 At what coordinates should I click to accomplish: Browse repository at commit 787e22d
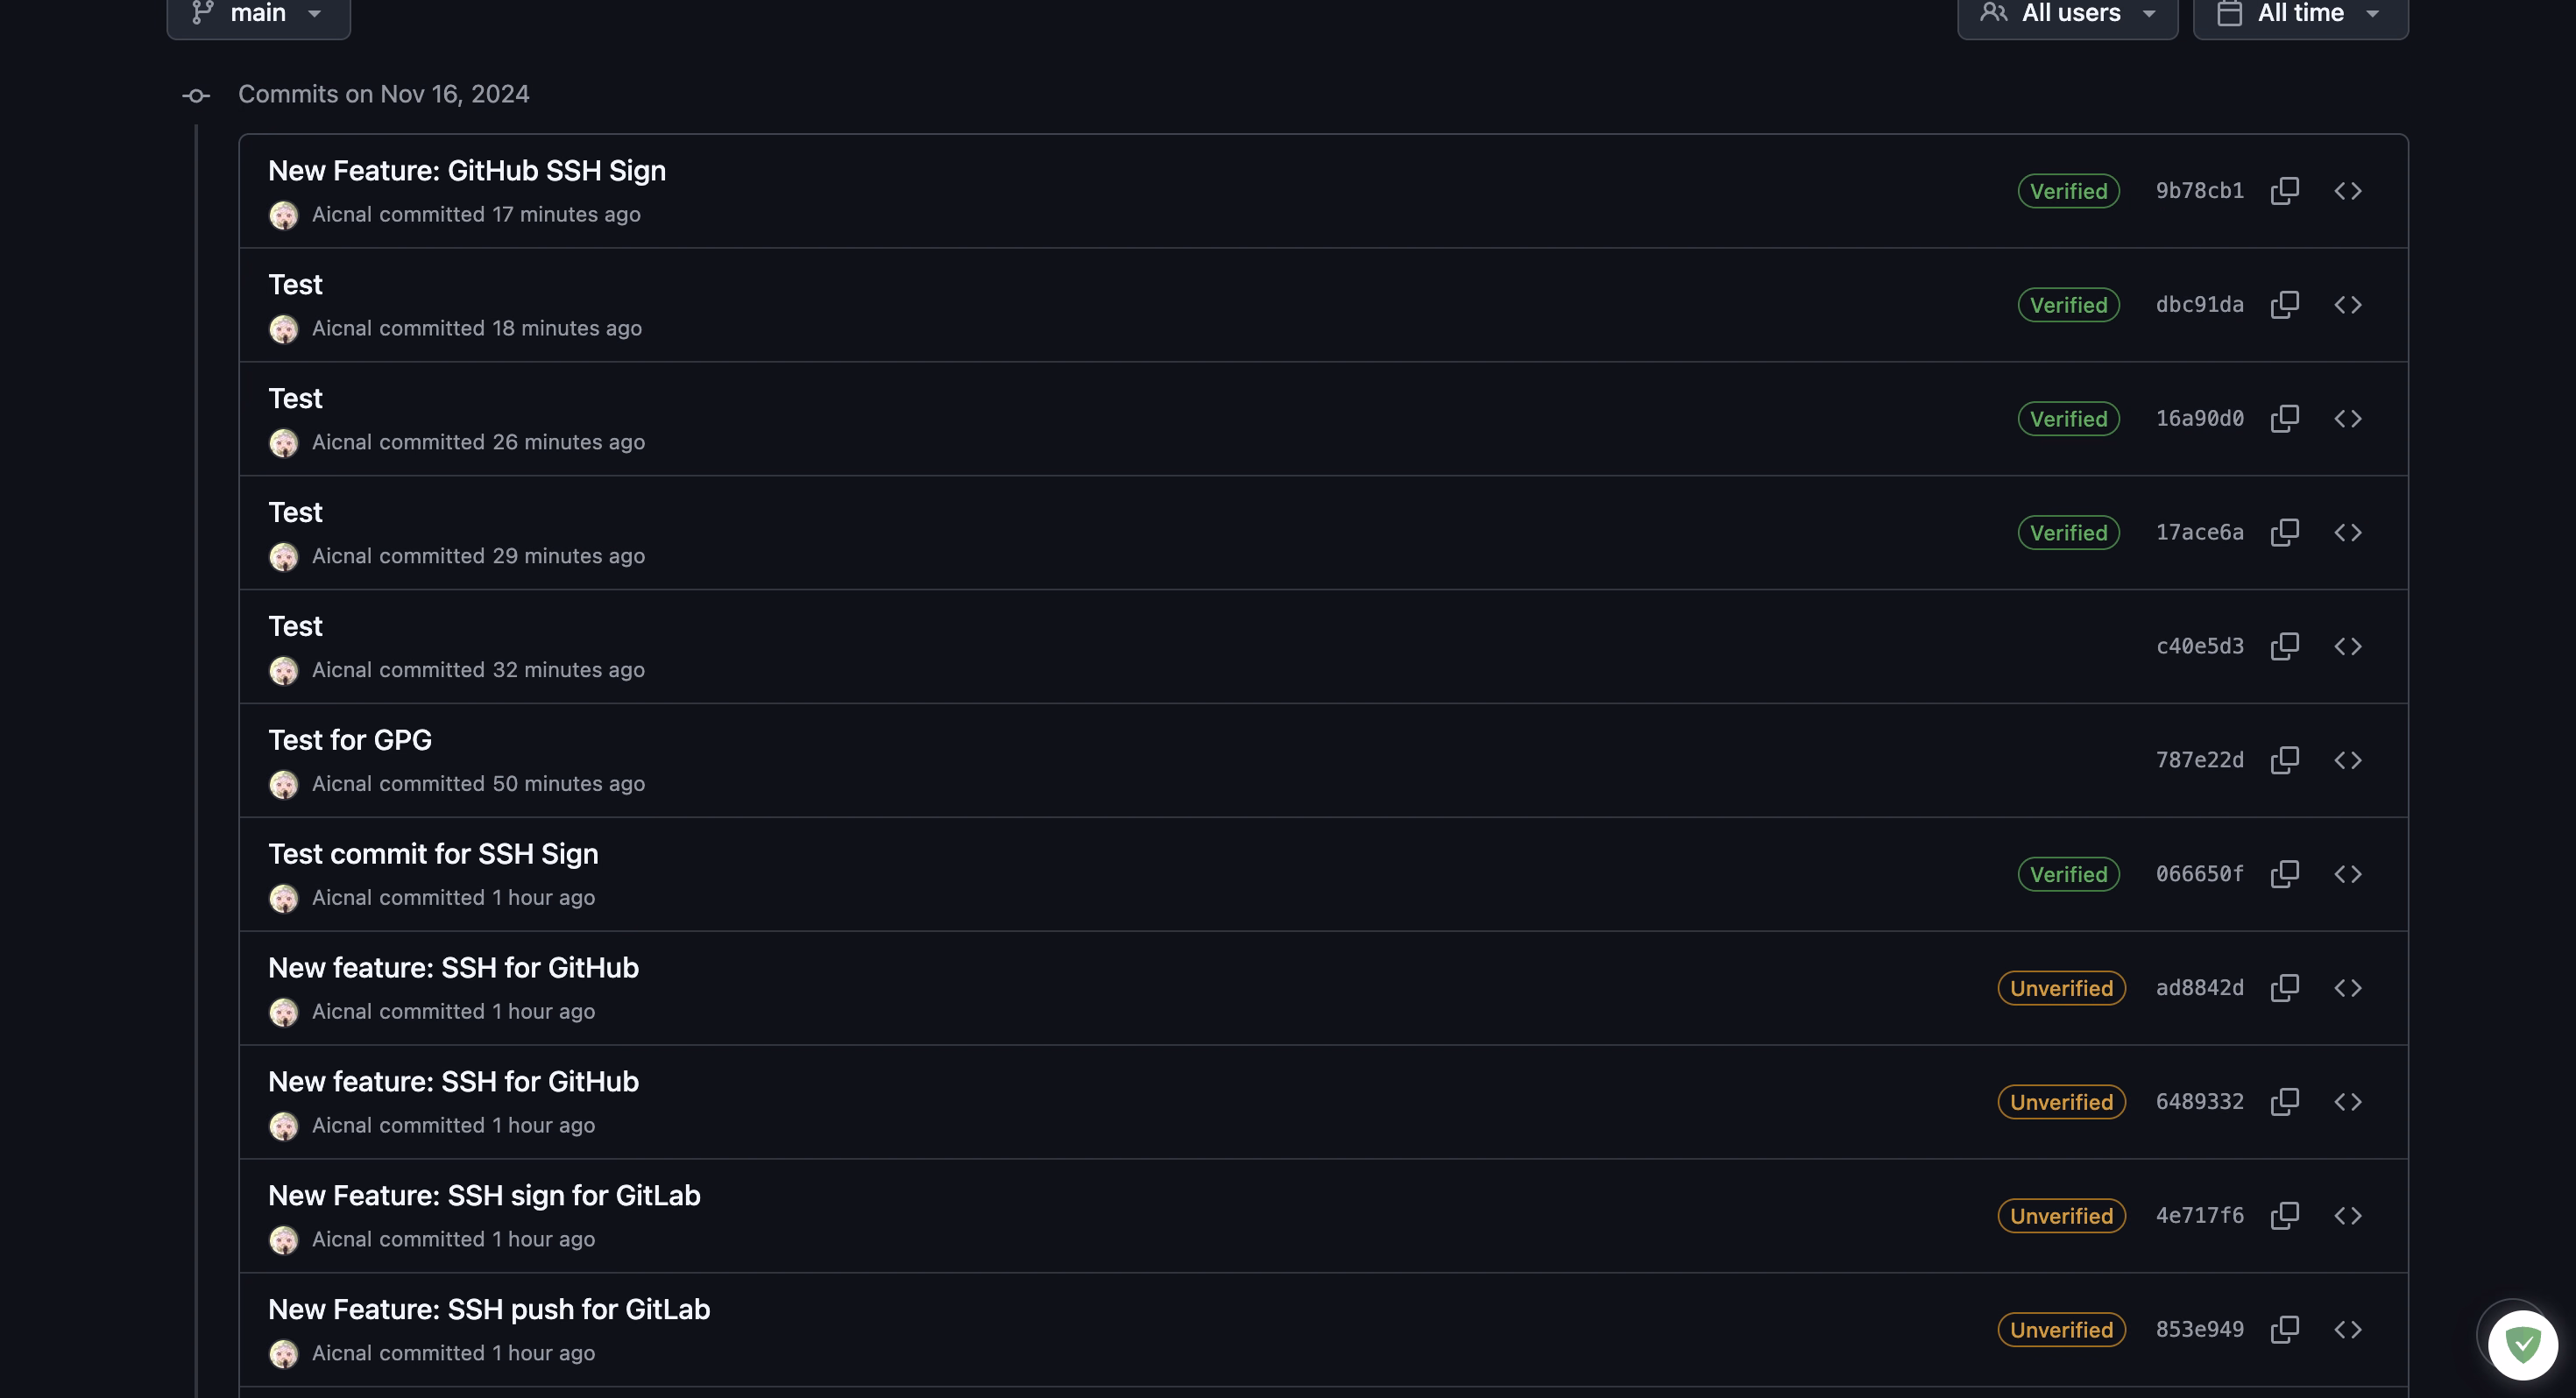tap(2348, 761)
